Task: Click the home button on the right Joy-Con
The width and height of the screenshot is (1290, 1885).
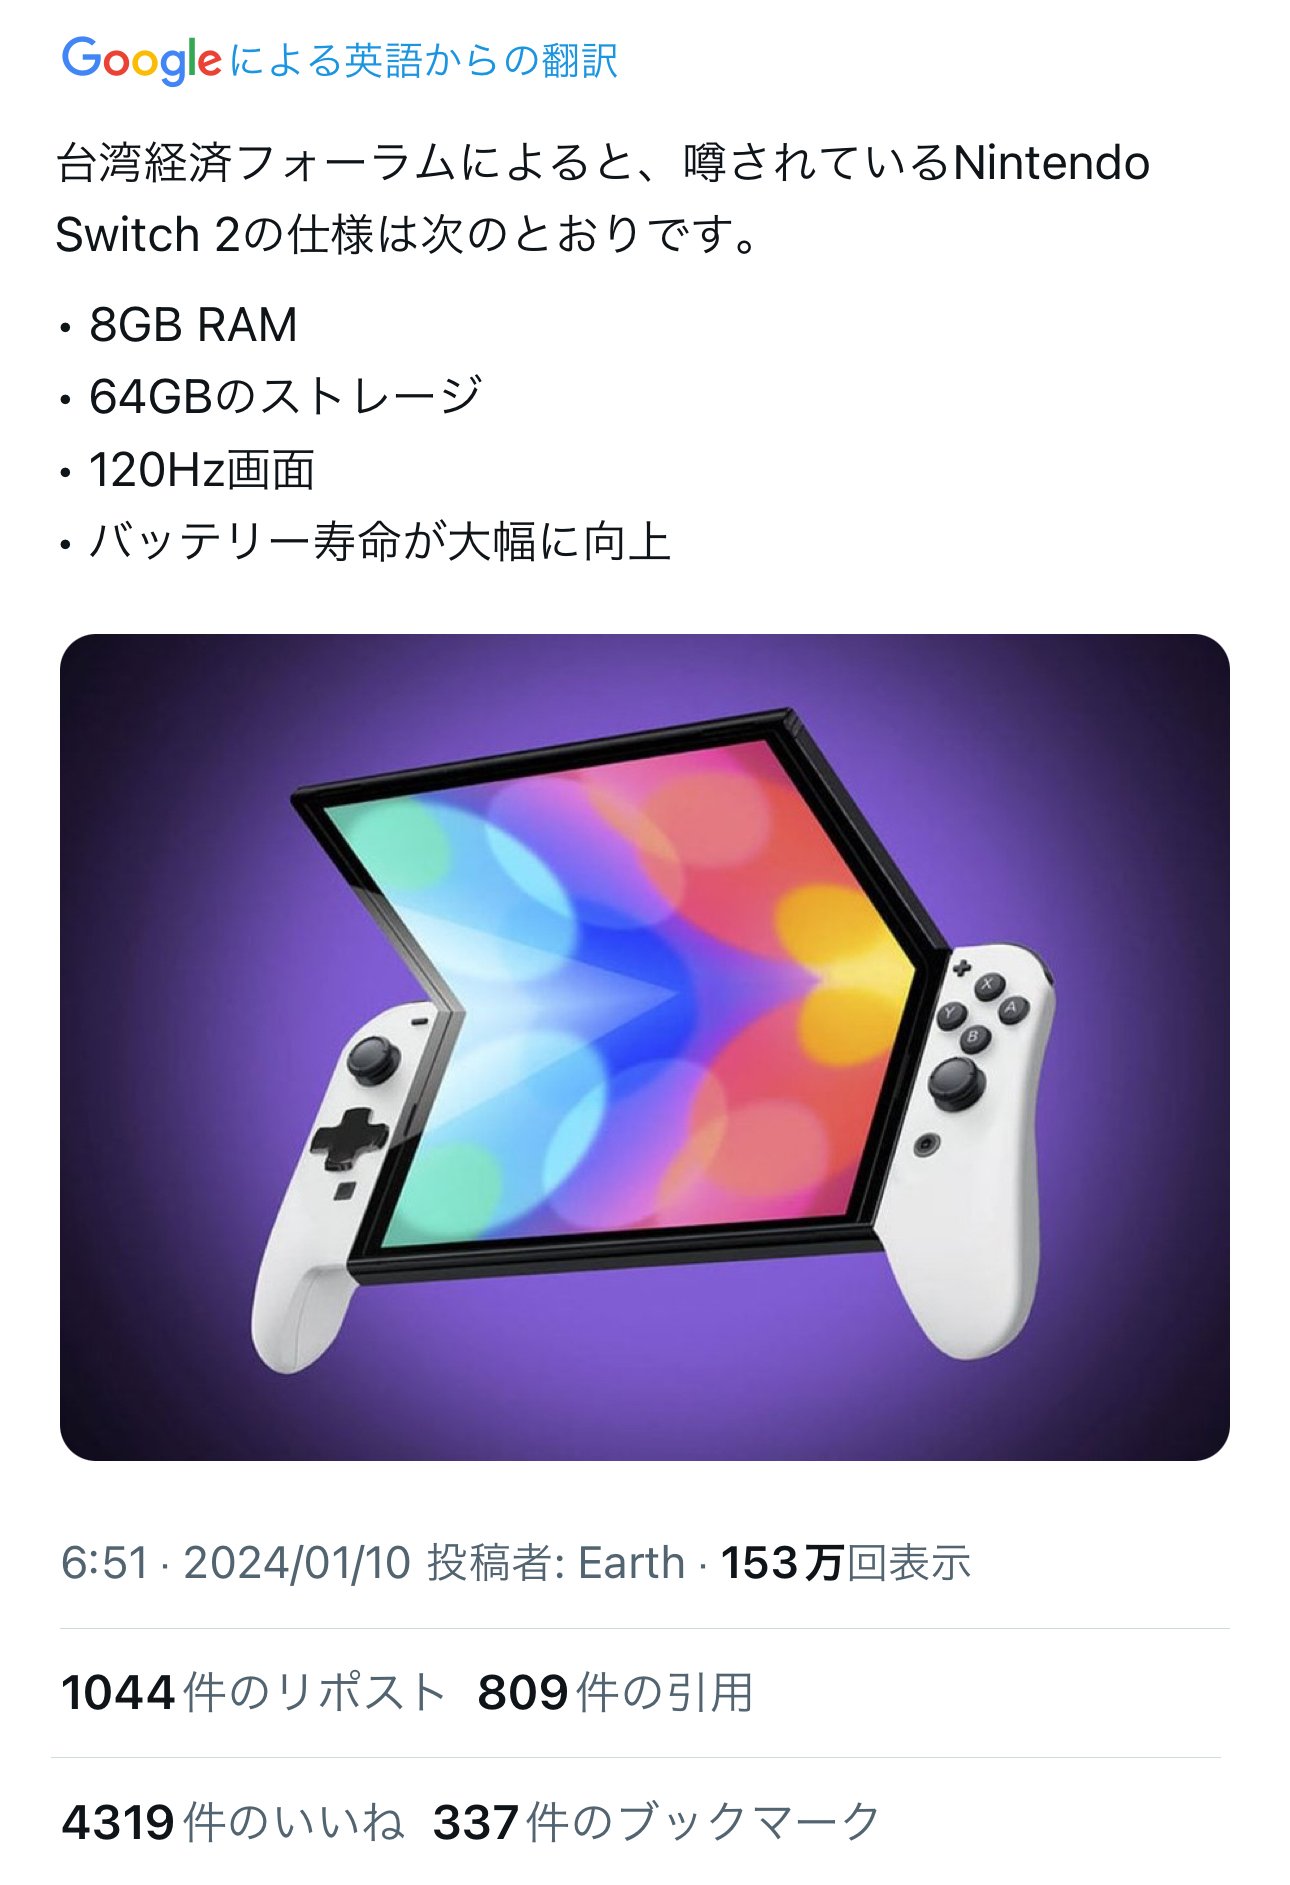Action: [927, 1144]
